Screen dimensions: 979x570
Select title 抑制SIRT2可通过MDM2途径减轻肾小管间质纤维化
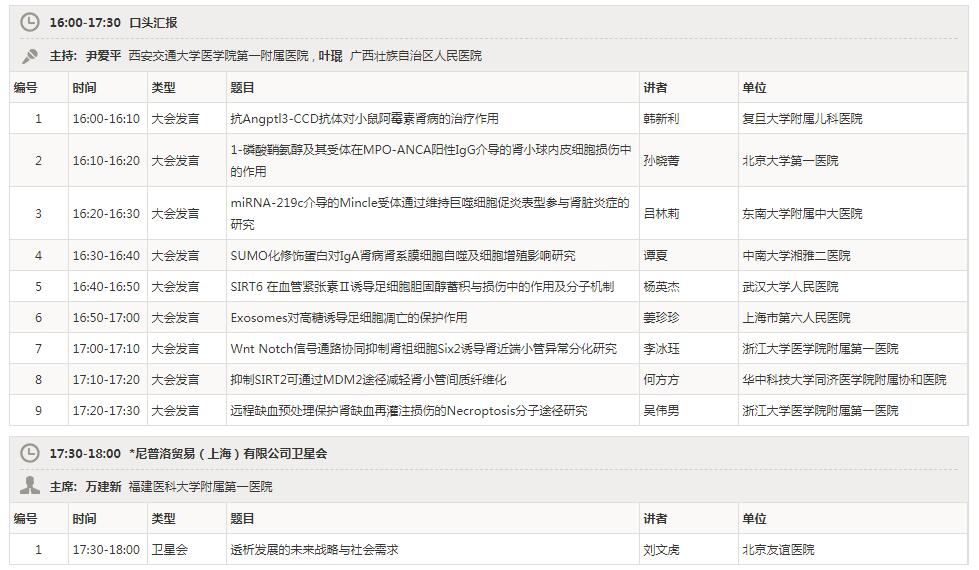click(x=368, y=380)
